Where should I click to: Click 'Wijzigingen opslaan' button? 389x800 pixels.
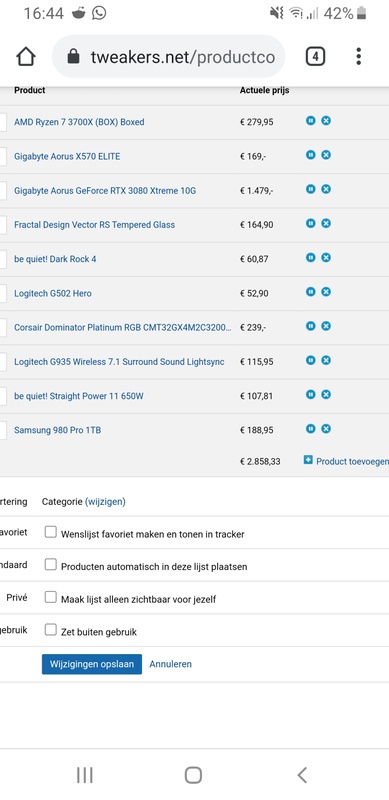point(92,664)
